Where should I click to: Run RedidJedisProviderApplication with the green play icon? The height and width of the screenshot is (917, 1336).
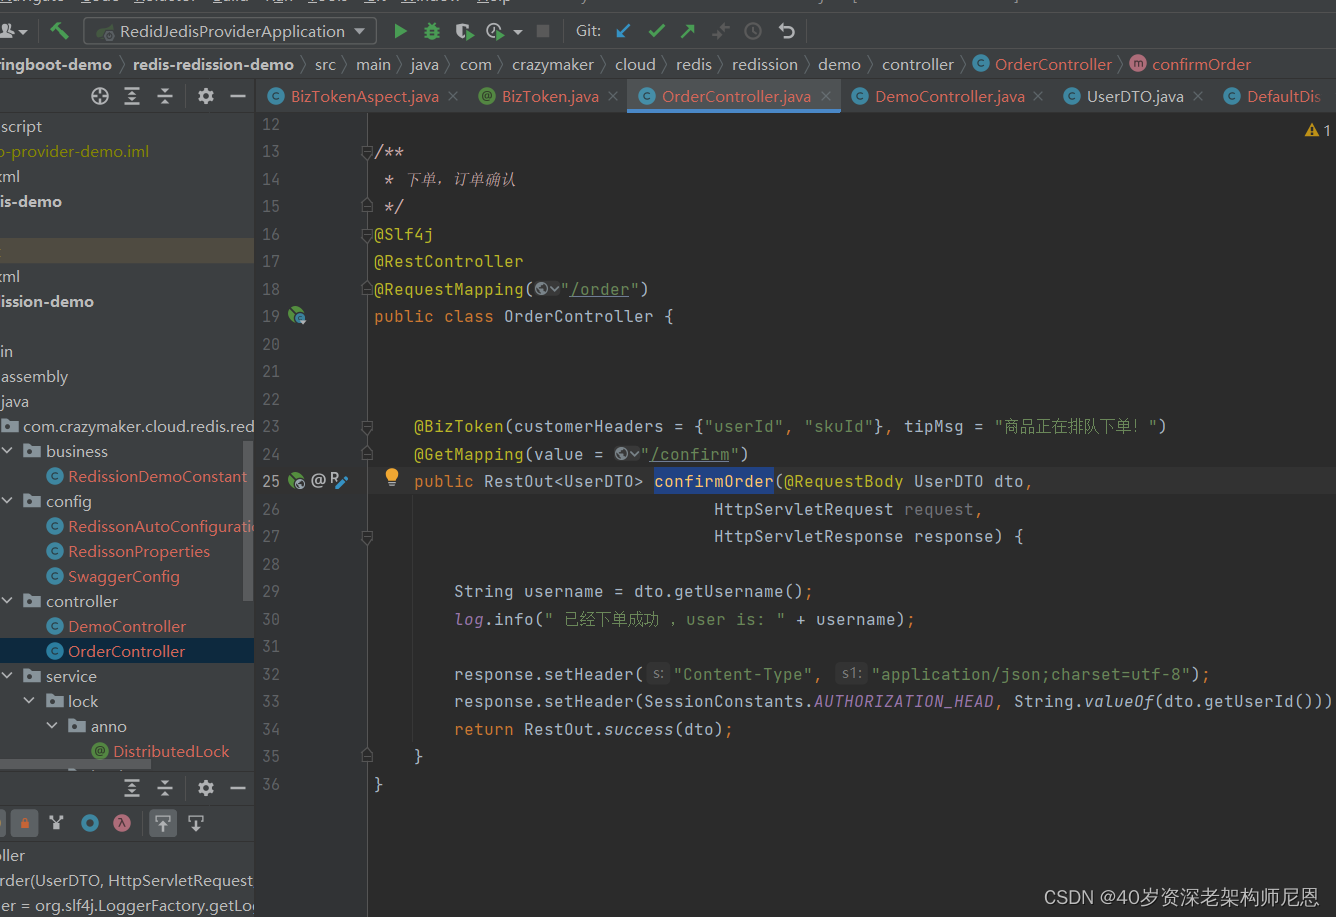pyautogui.click(x=400, y=31)
